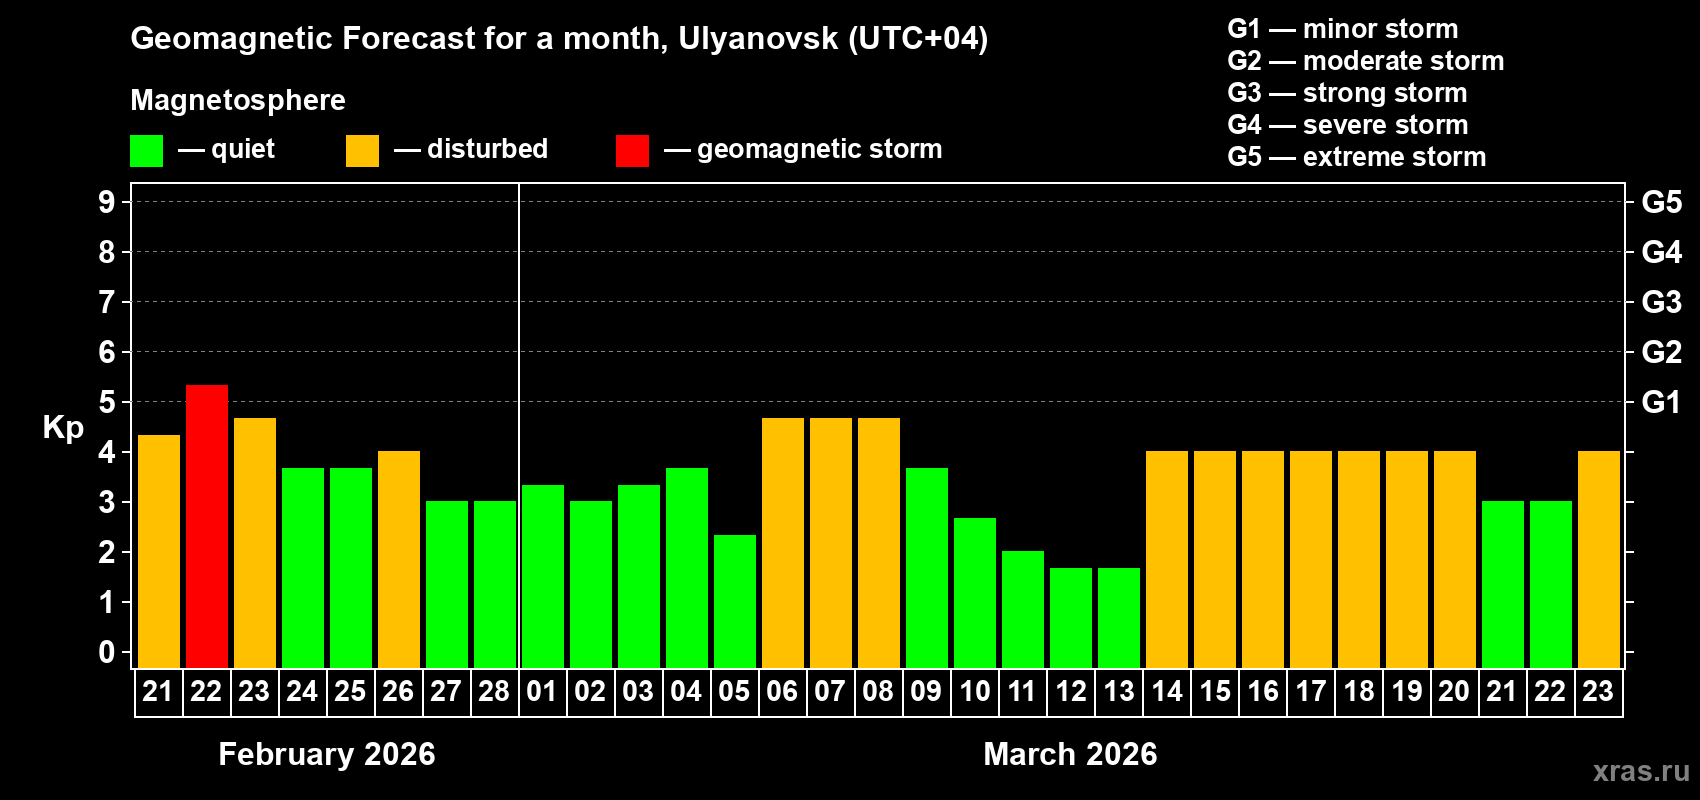Screen dimensions: 1700x800
Task: Click the Kp axis label
Action: coord(63,428)
